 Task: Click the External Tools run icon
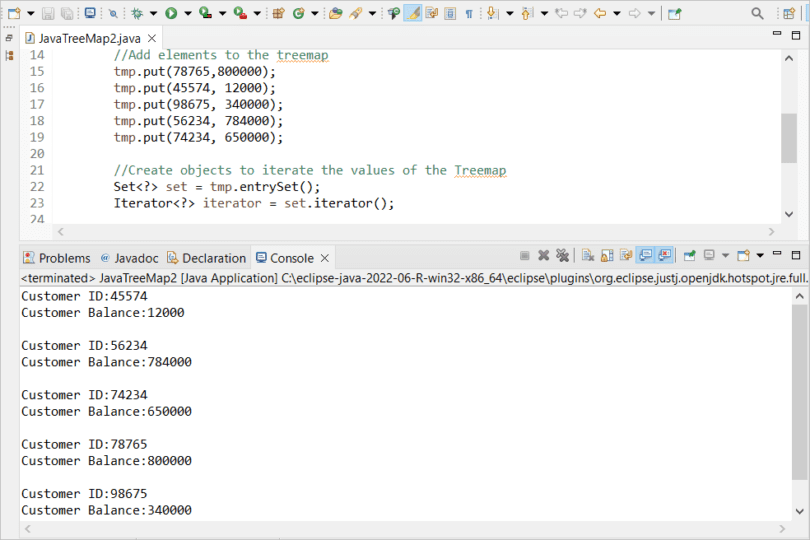click(240, 13)
